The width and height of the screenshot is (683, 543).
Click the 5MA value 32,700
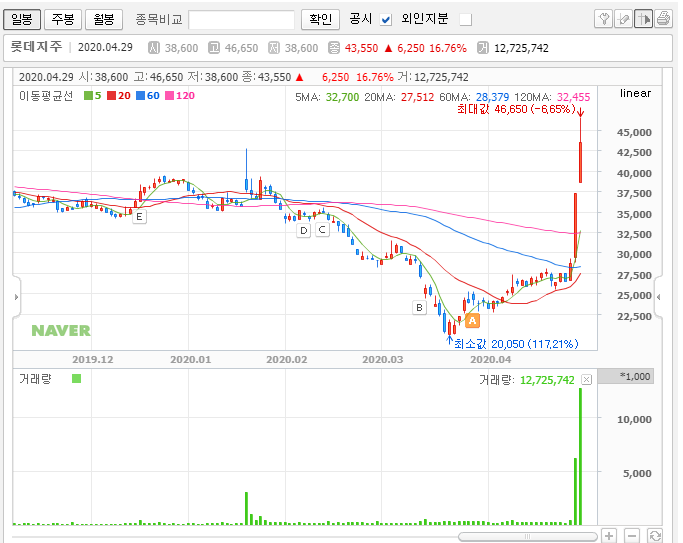pyautogui.click(x=342, y=97)
